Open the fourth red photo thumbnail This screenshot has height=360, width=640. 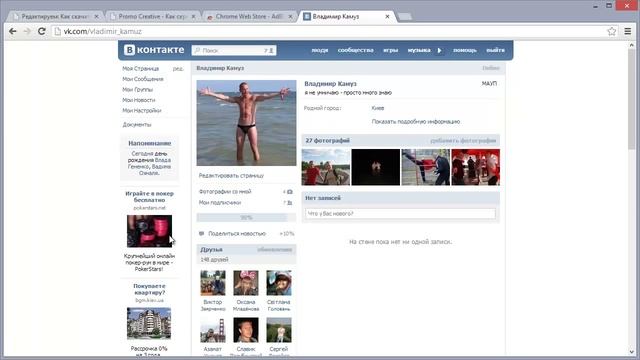click(476, 167)
